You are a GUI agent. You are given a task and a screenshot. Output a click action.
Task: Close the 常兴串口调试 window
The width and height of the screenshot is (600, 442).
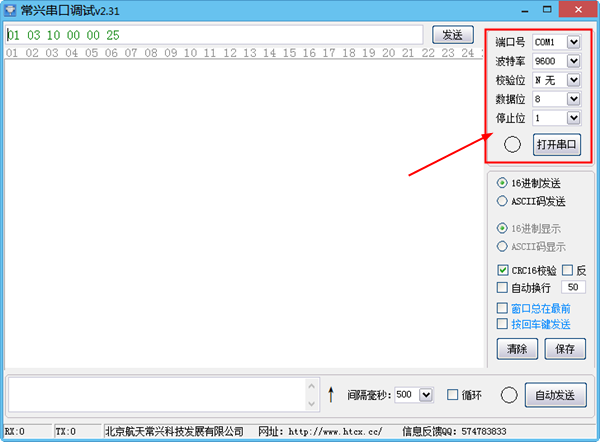578,10
